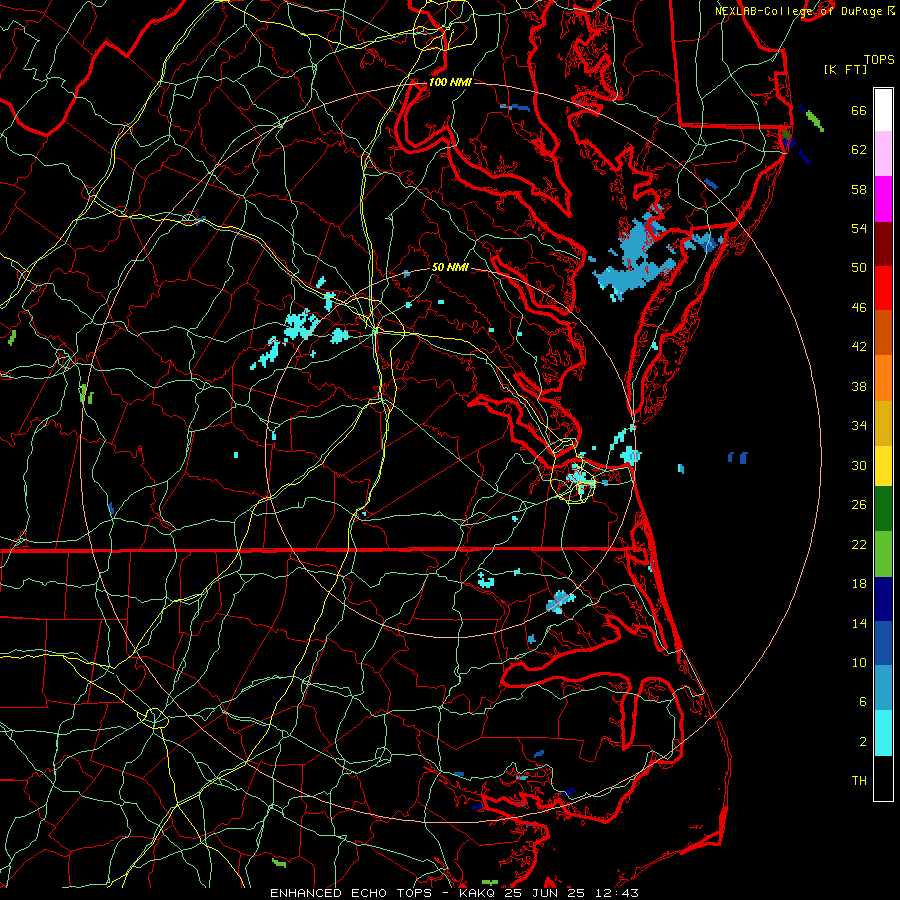Click the "50" legend value

point(859,268)
